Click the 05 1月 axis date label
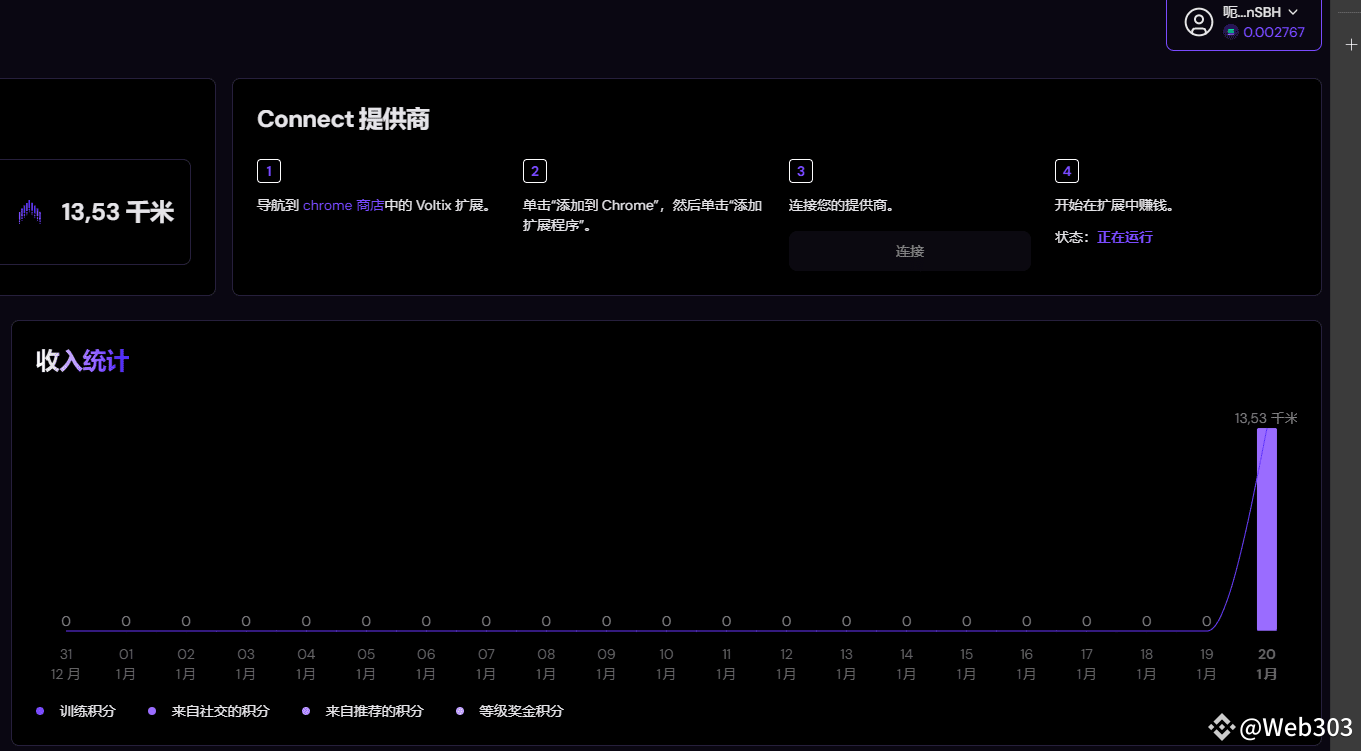This screenshot has width=1361, height=751. point(366,664)
